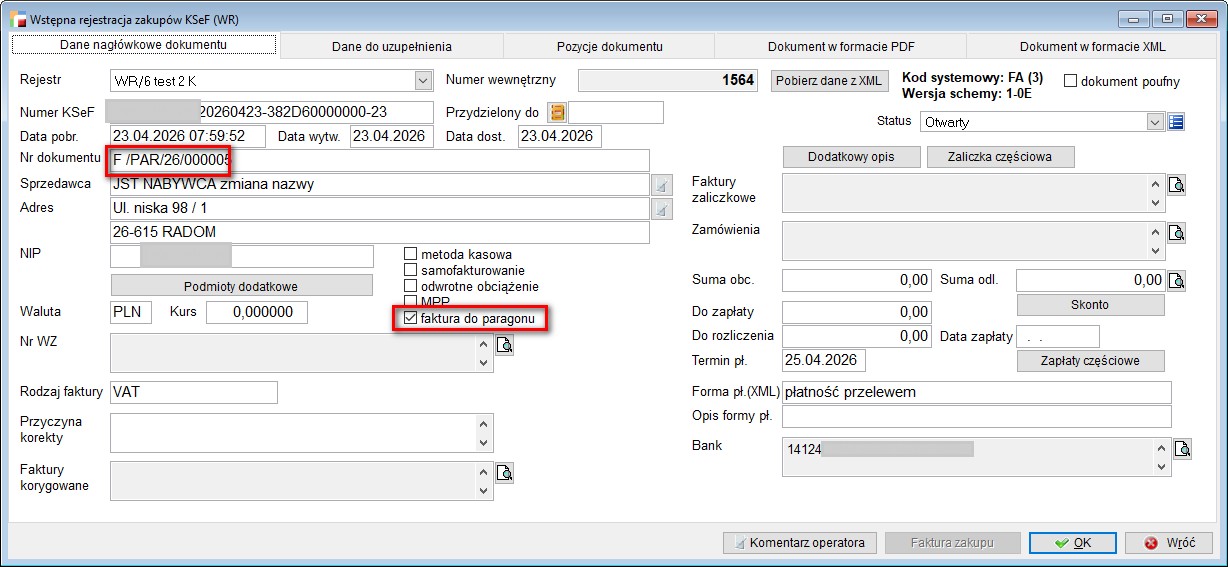
Task: Click the Data wytw. date field
Action: pyautogui.click(x=390, y=136)
